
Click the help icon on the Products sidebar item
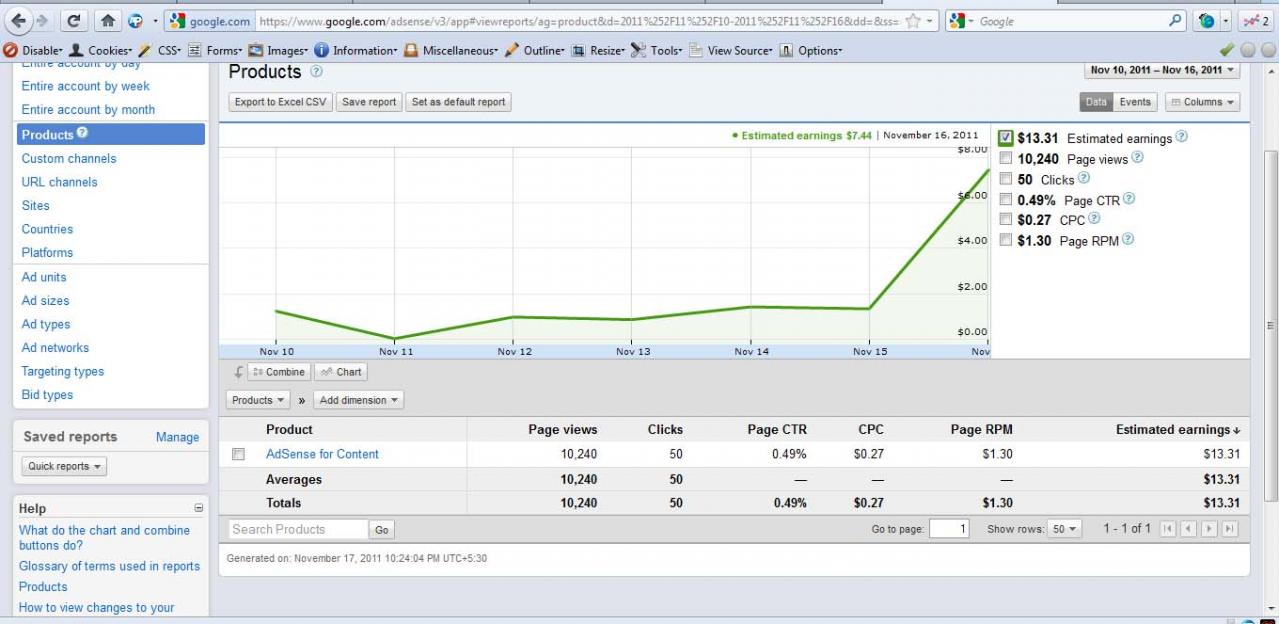click(x=82, y=133)
